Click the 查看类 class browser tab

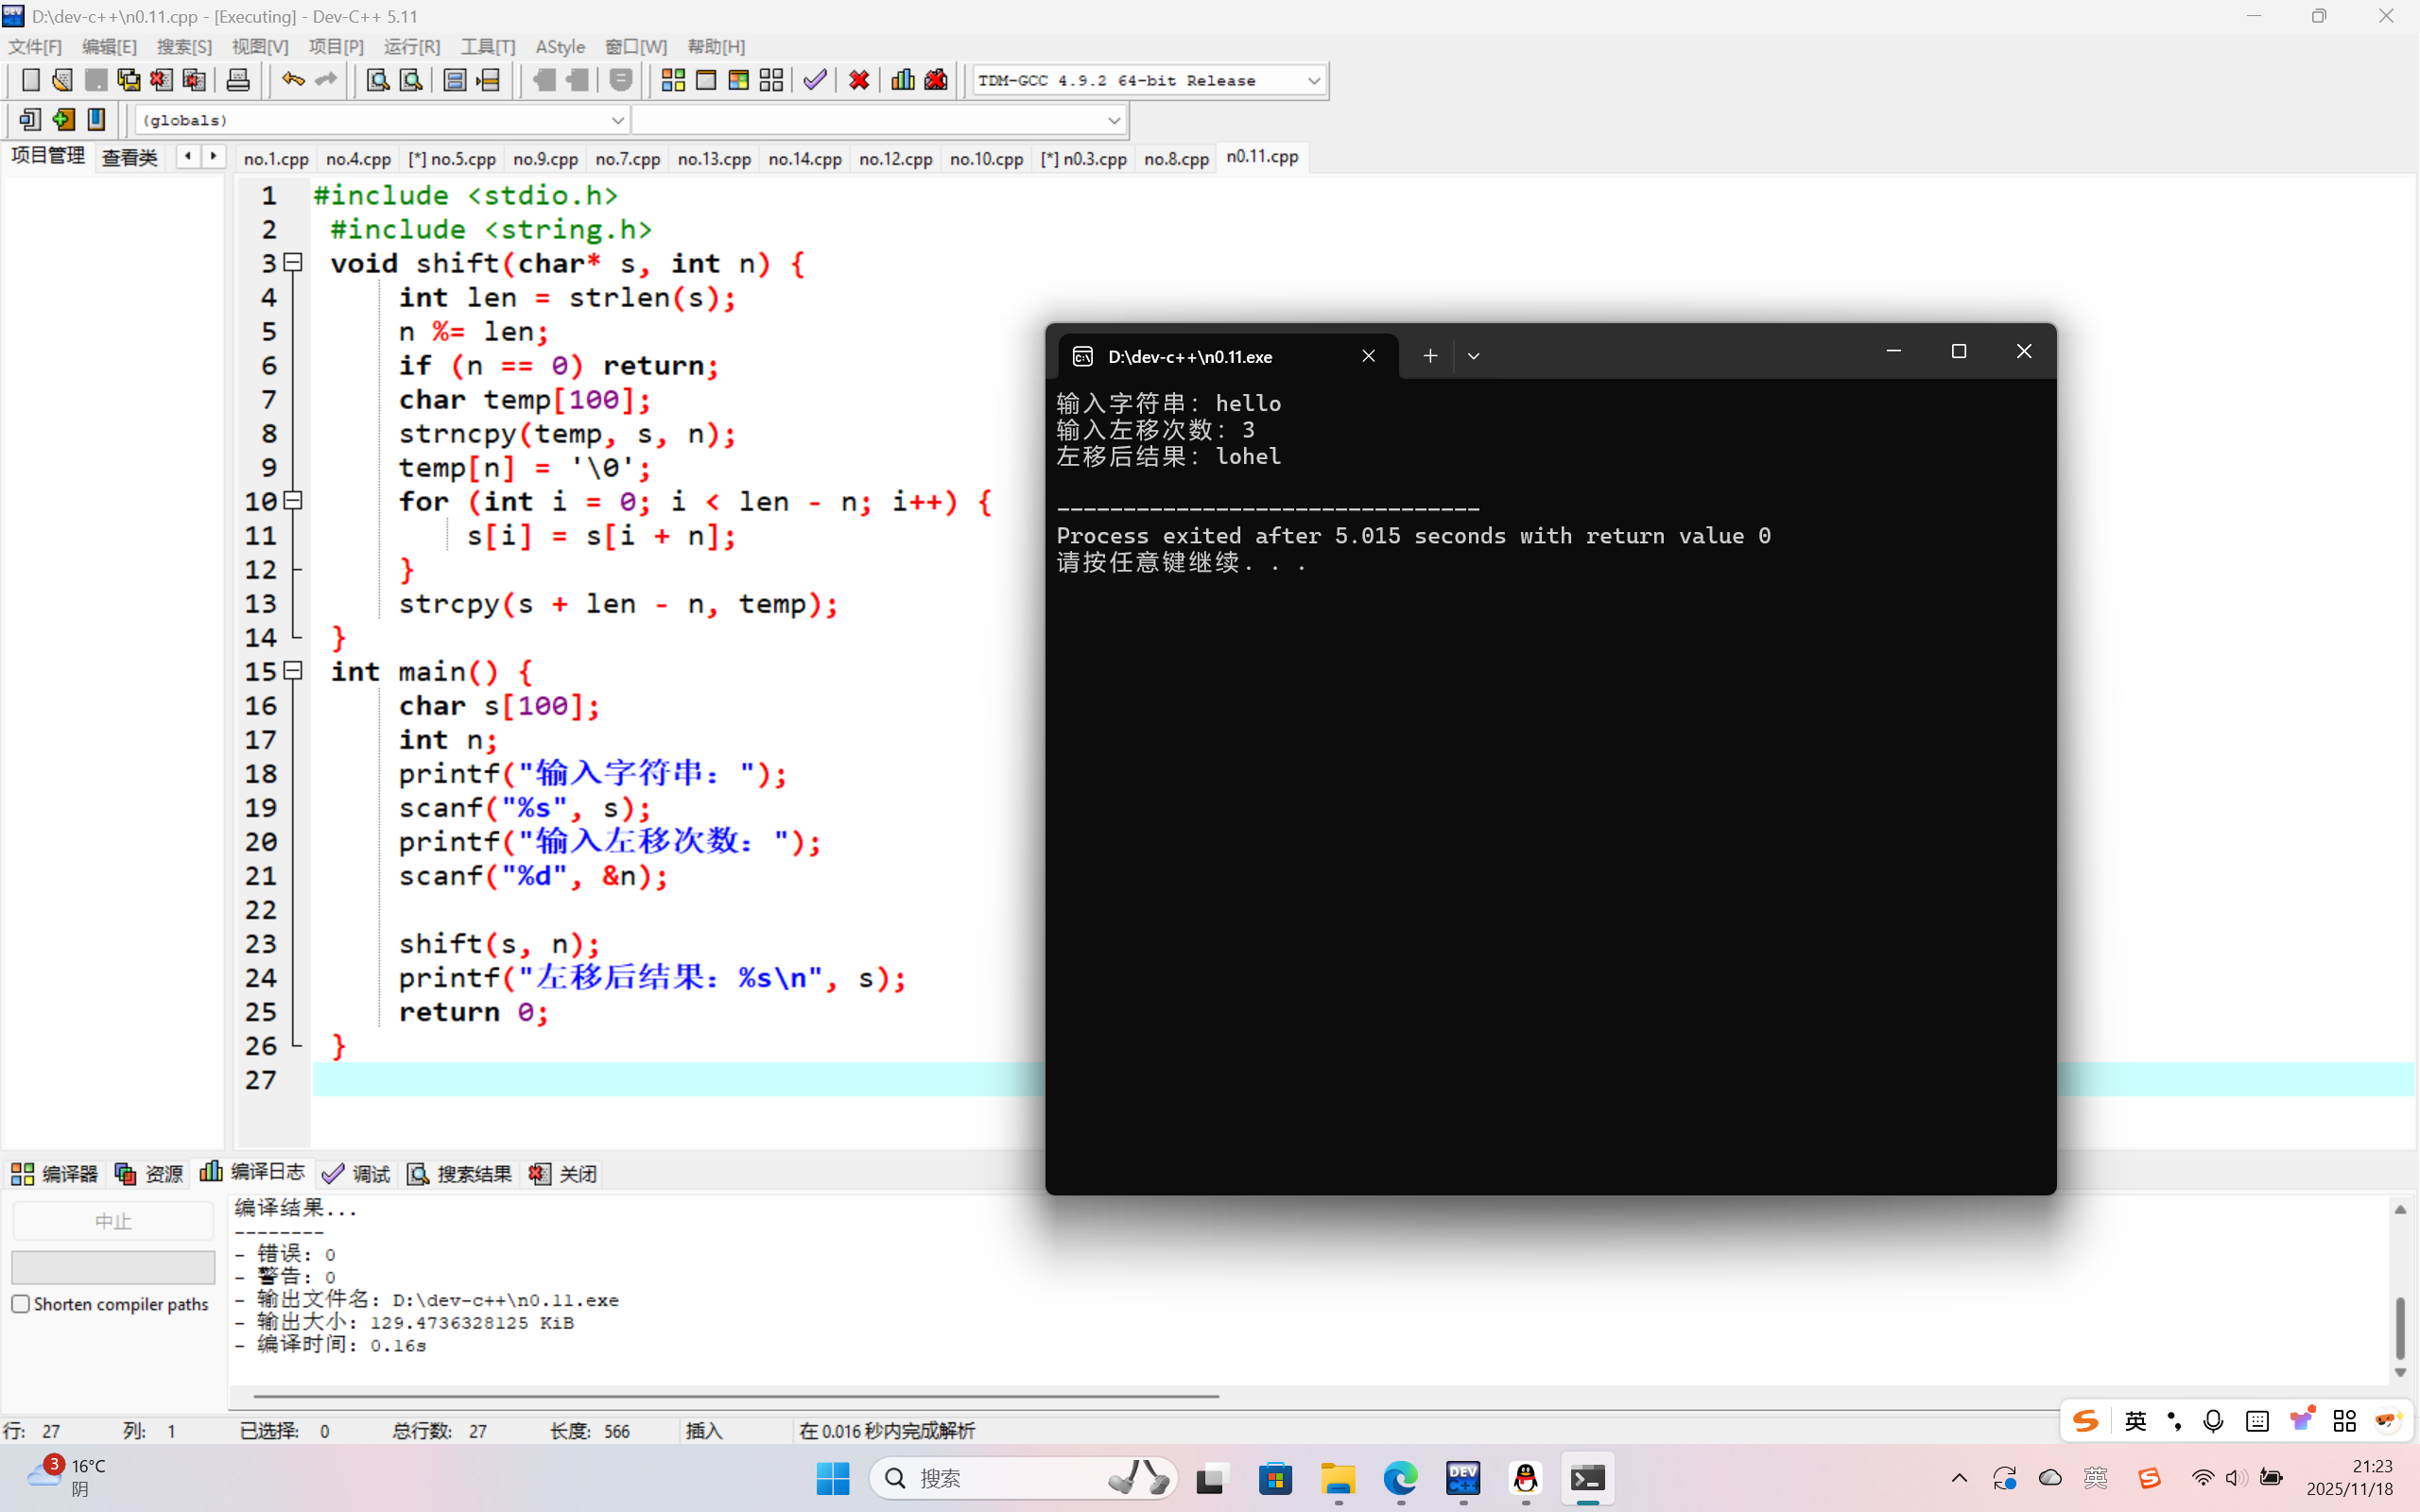click(x=130, y=157)
